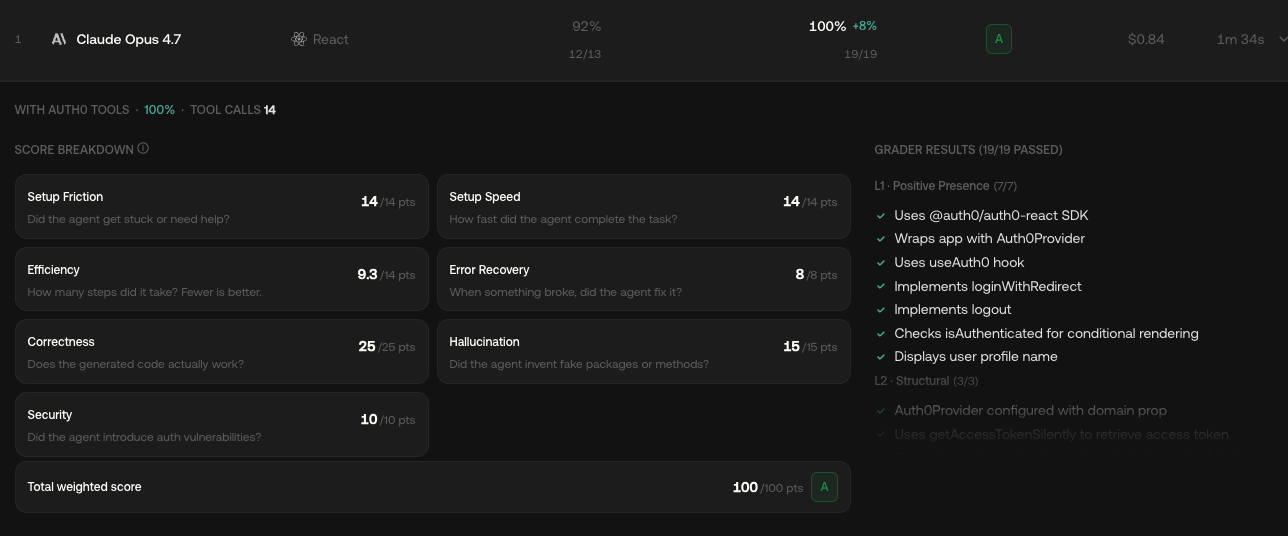Click the Anthropic logo icon beside Claude Opus 4.7
Viewport: 1288px width, 536px height.
click(59, 39)
